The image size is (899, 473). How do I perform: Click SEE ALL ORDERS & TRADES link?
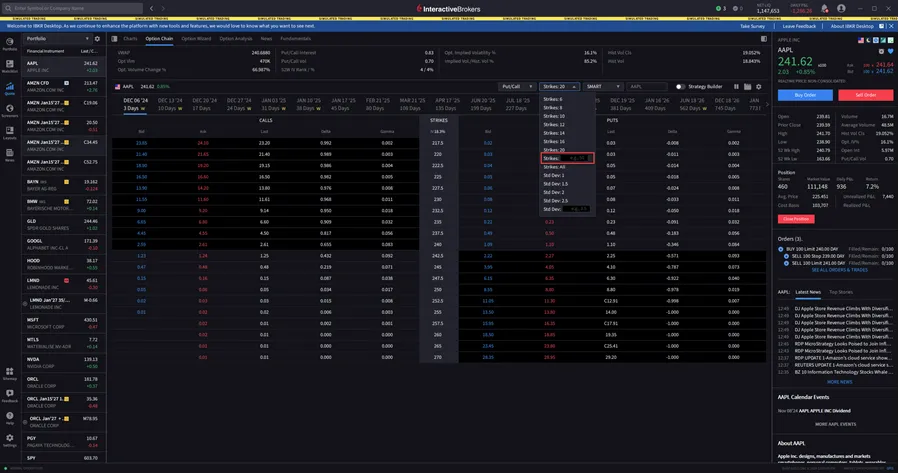pos(839,270)
